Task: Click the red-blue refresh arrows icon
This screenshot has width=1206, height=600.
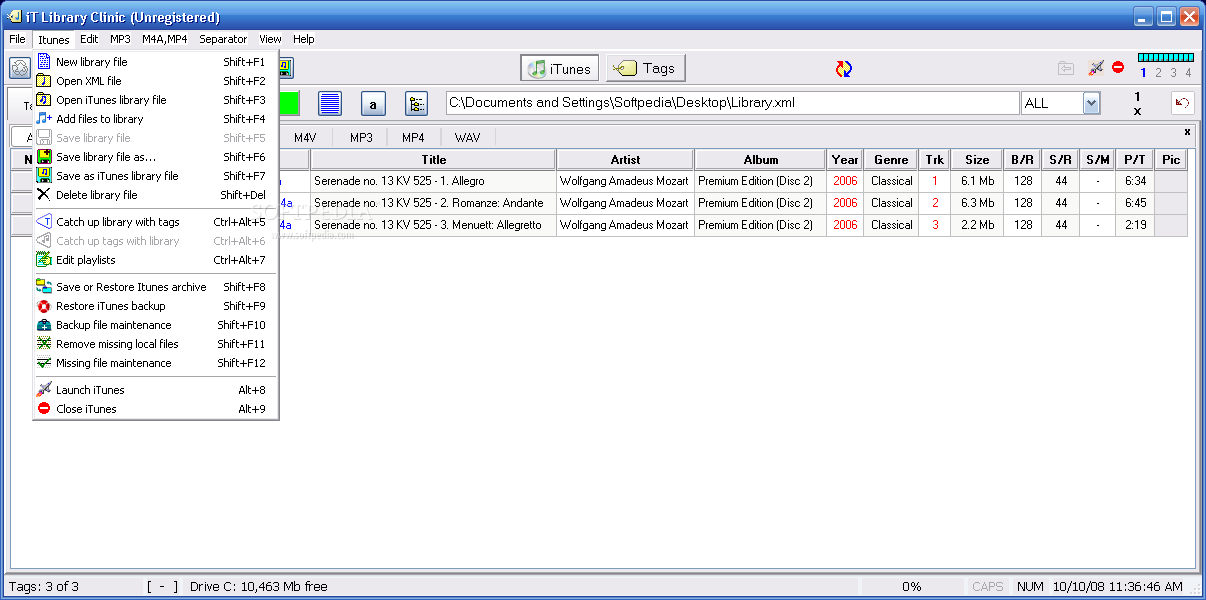Action: [844, 69]
